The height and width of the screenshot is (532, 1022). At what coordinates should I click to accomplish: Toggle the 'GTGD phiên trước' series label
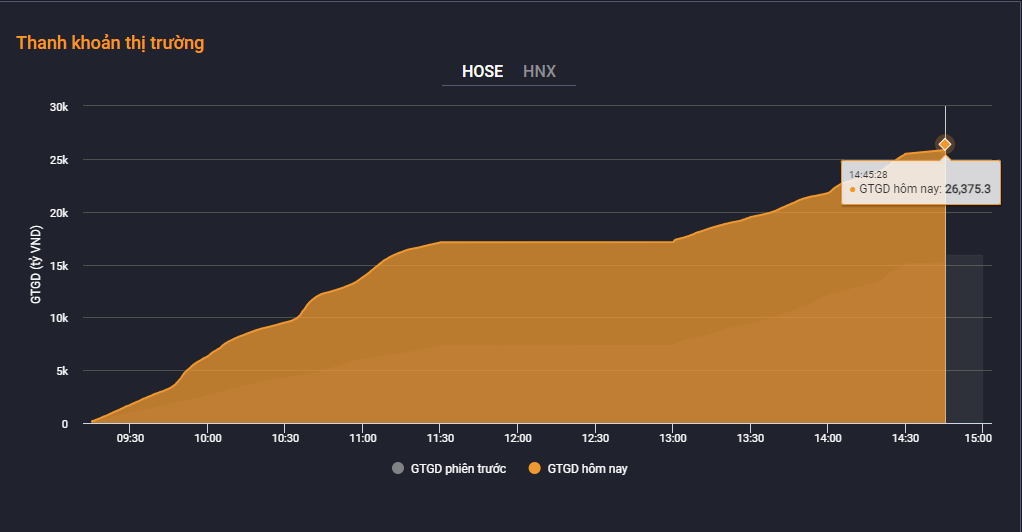pyautogui.click(x=458, y=468)
